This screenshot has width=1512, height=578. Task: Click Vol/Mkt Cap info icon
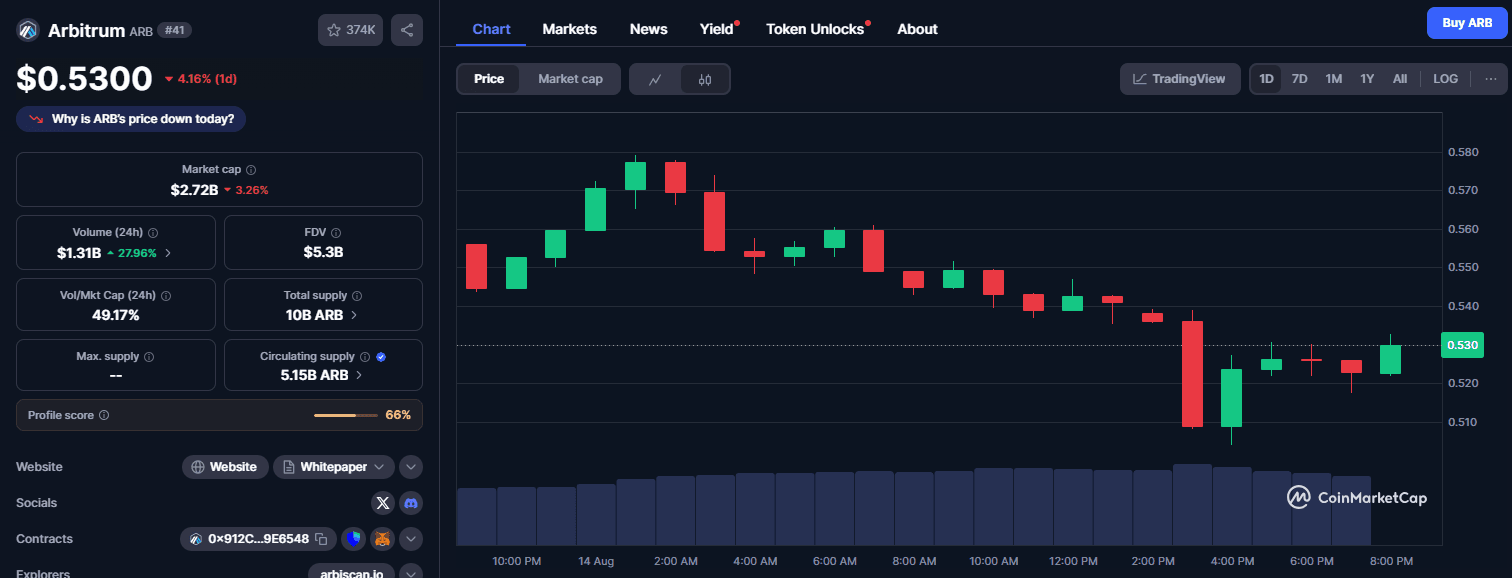click(x=166, y=296)
